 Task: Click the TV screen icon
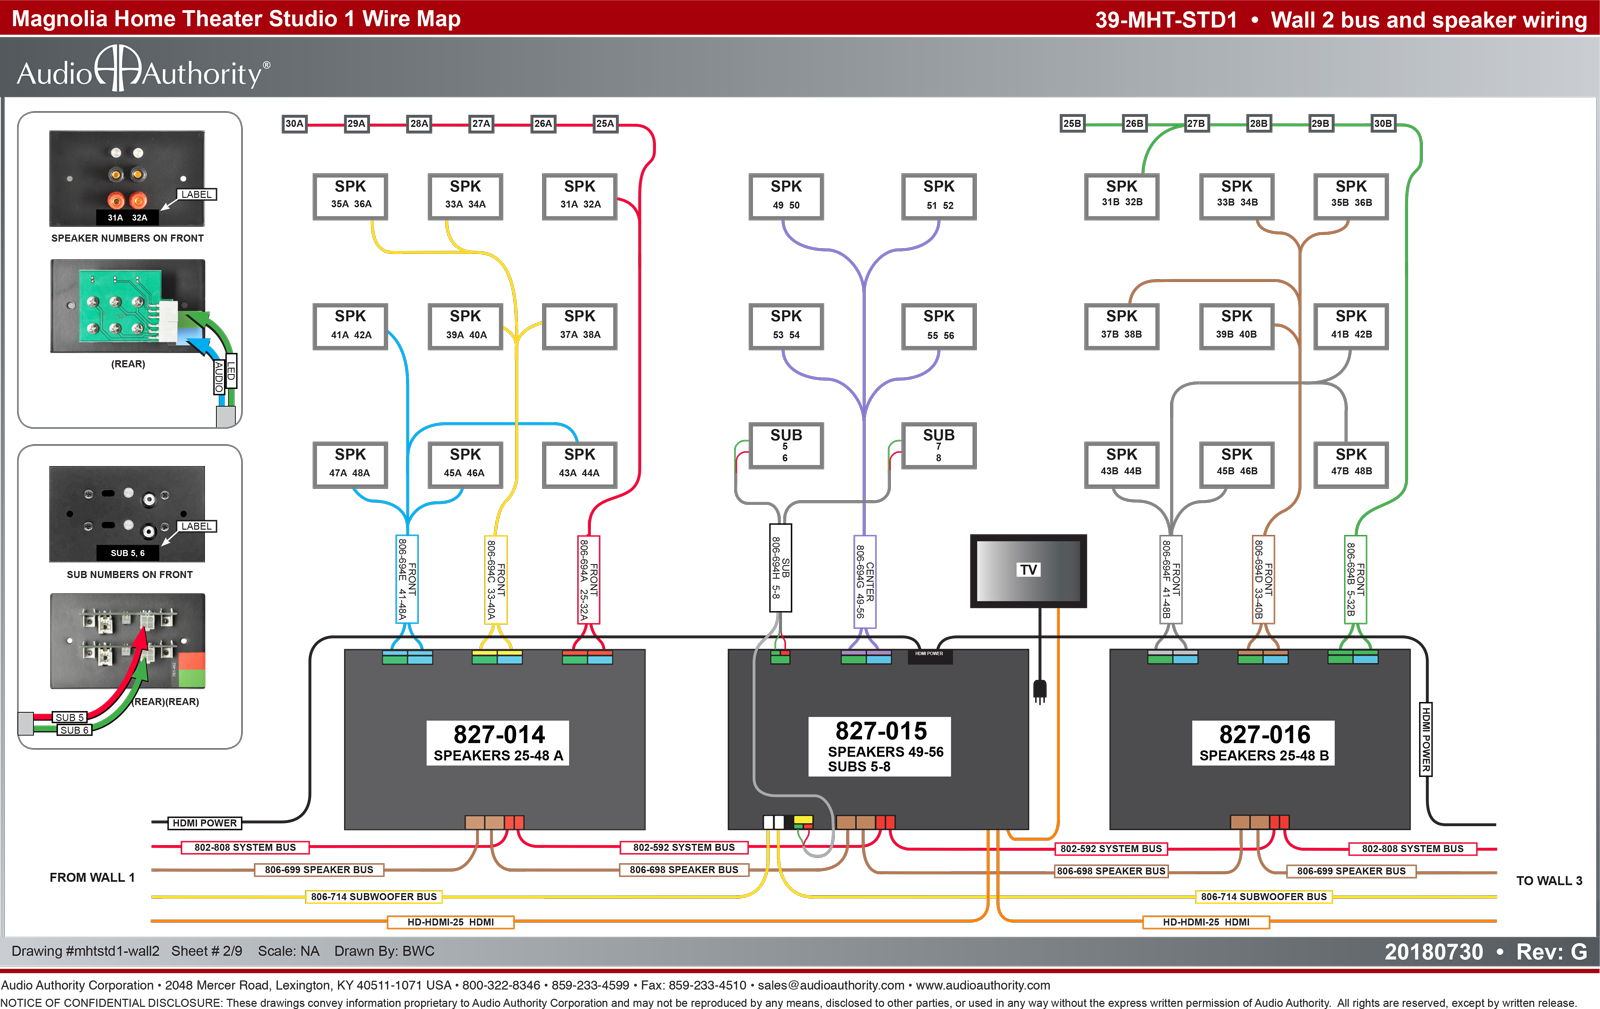pos(1028,571)
